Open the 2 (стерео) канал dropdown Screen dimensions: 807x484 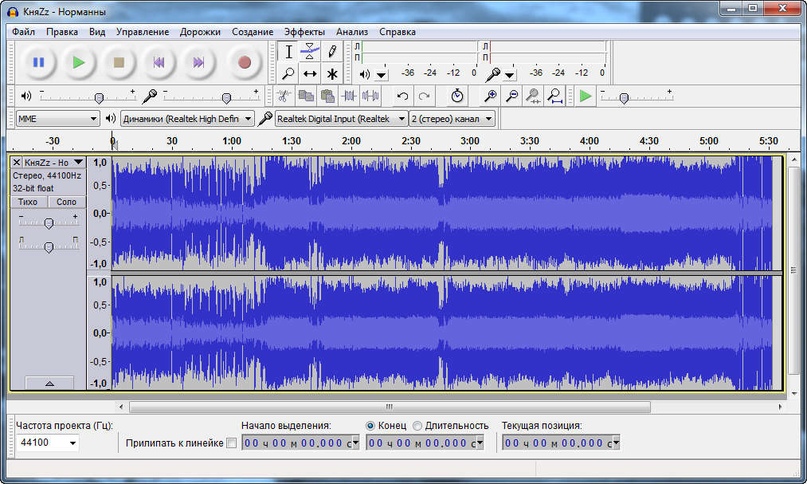452,119
